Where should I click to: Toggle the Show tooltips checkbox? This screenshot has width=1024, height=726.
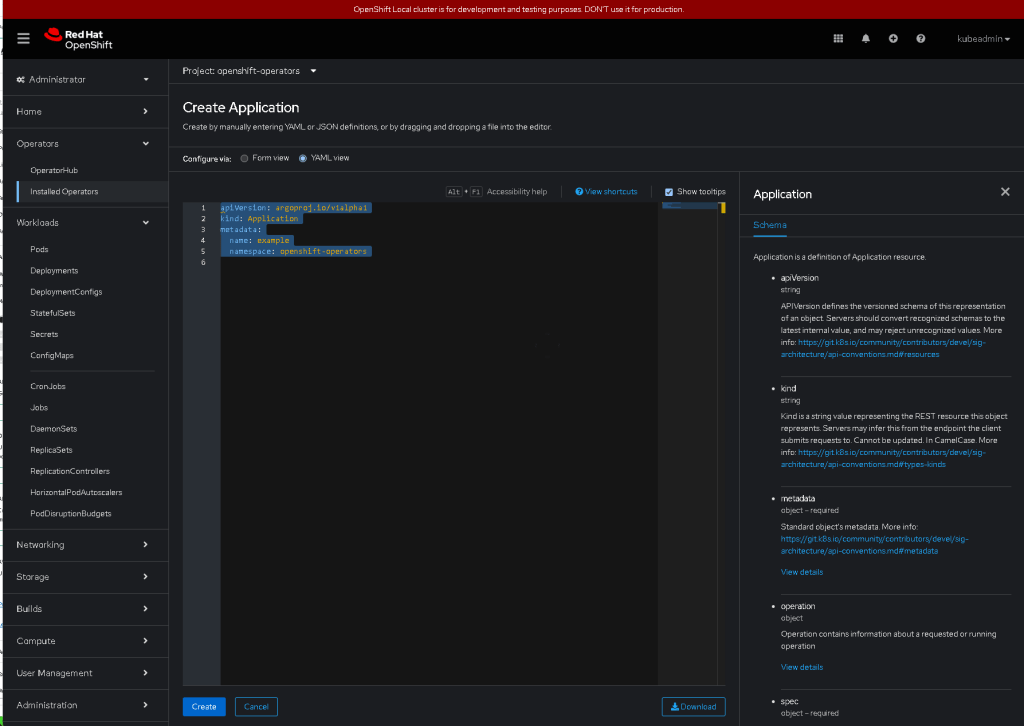[669, 192]
